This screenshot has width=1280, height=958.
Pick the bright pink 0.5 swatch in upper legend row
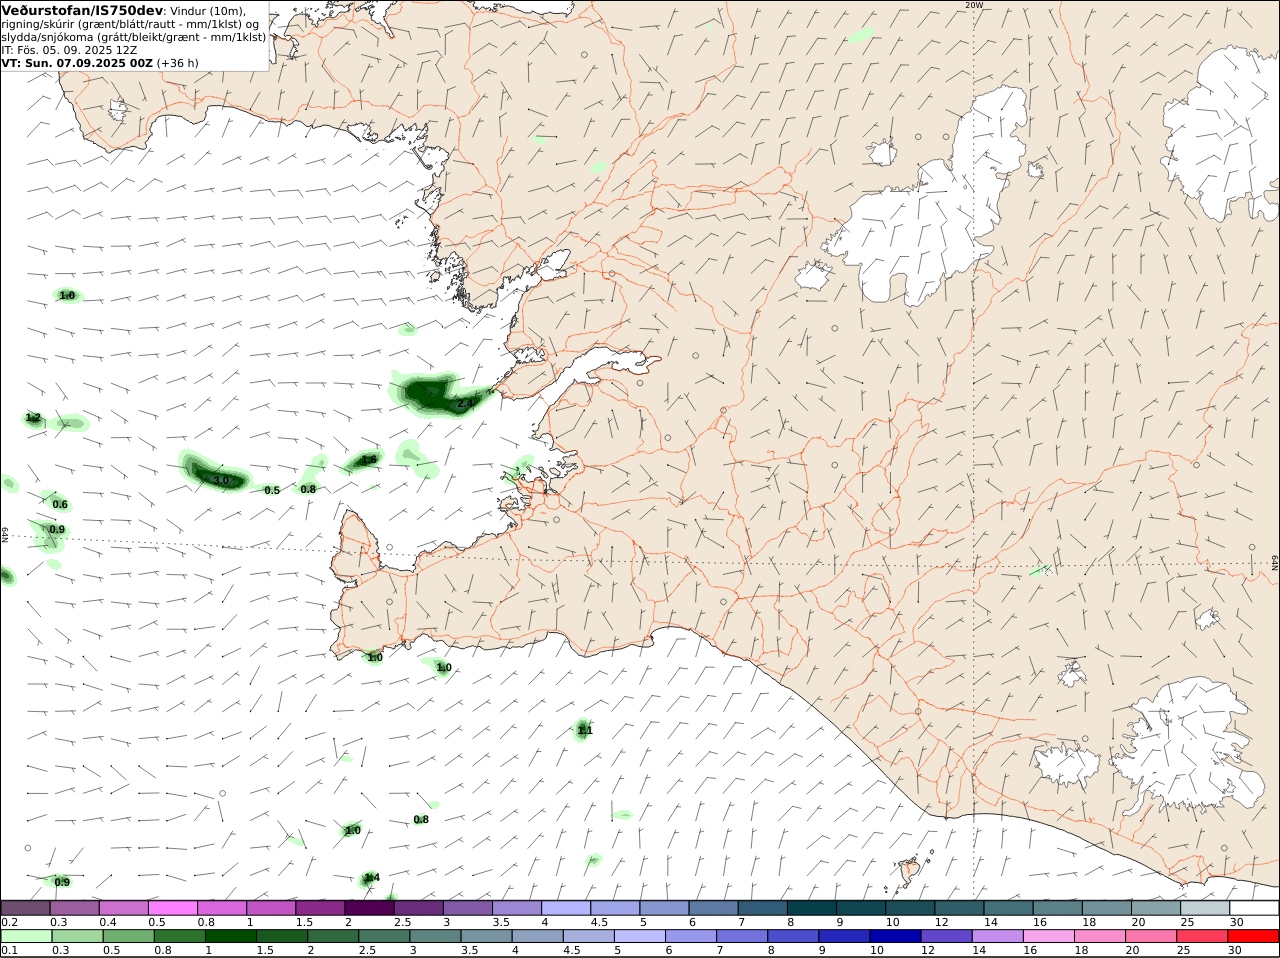[172, 908]
